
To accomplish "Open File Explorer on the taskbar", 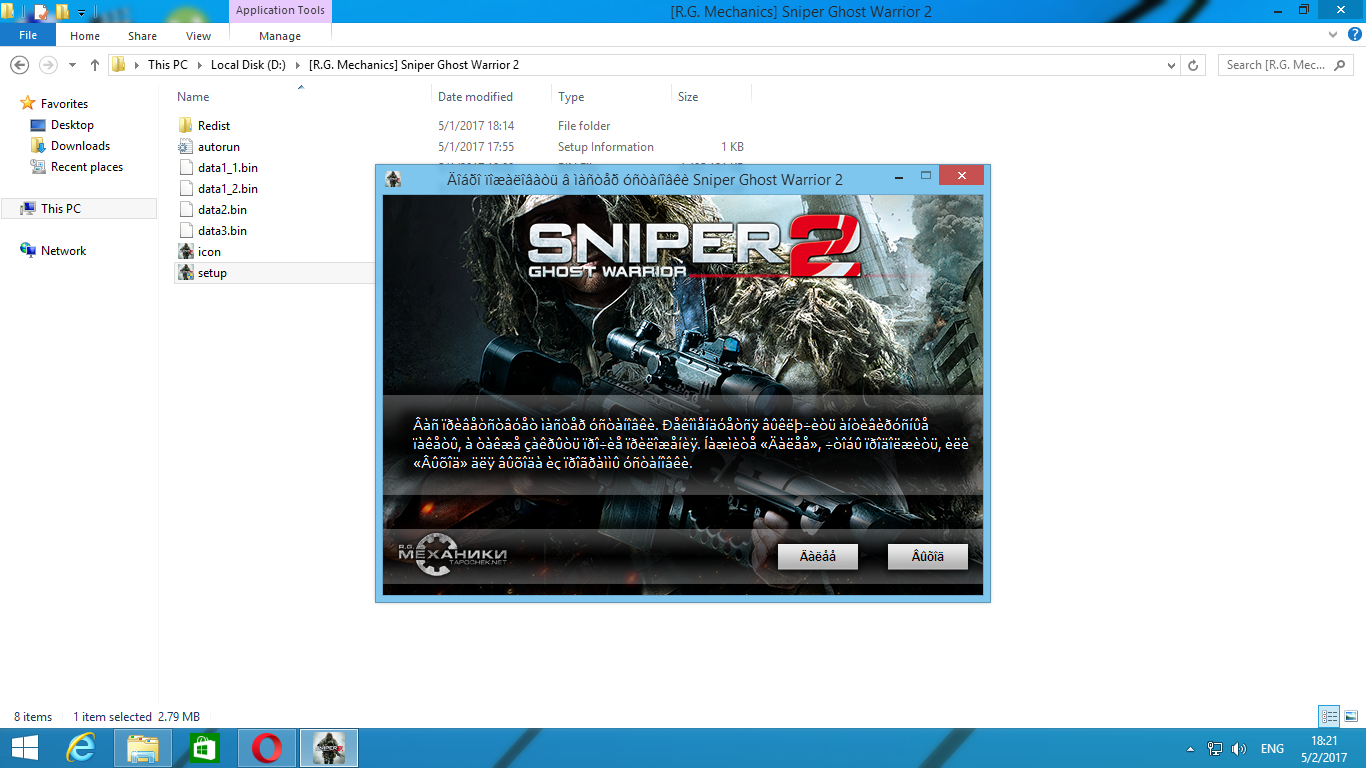I will click(x=143, y=748).
